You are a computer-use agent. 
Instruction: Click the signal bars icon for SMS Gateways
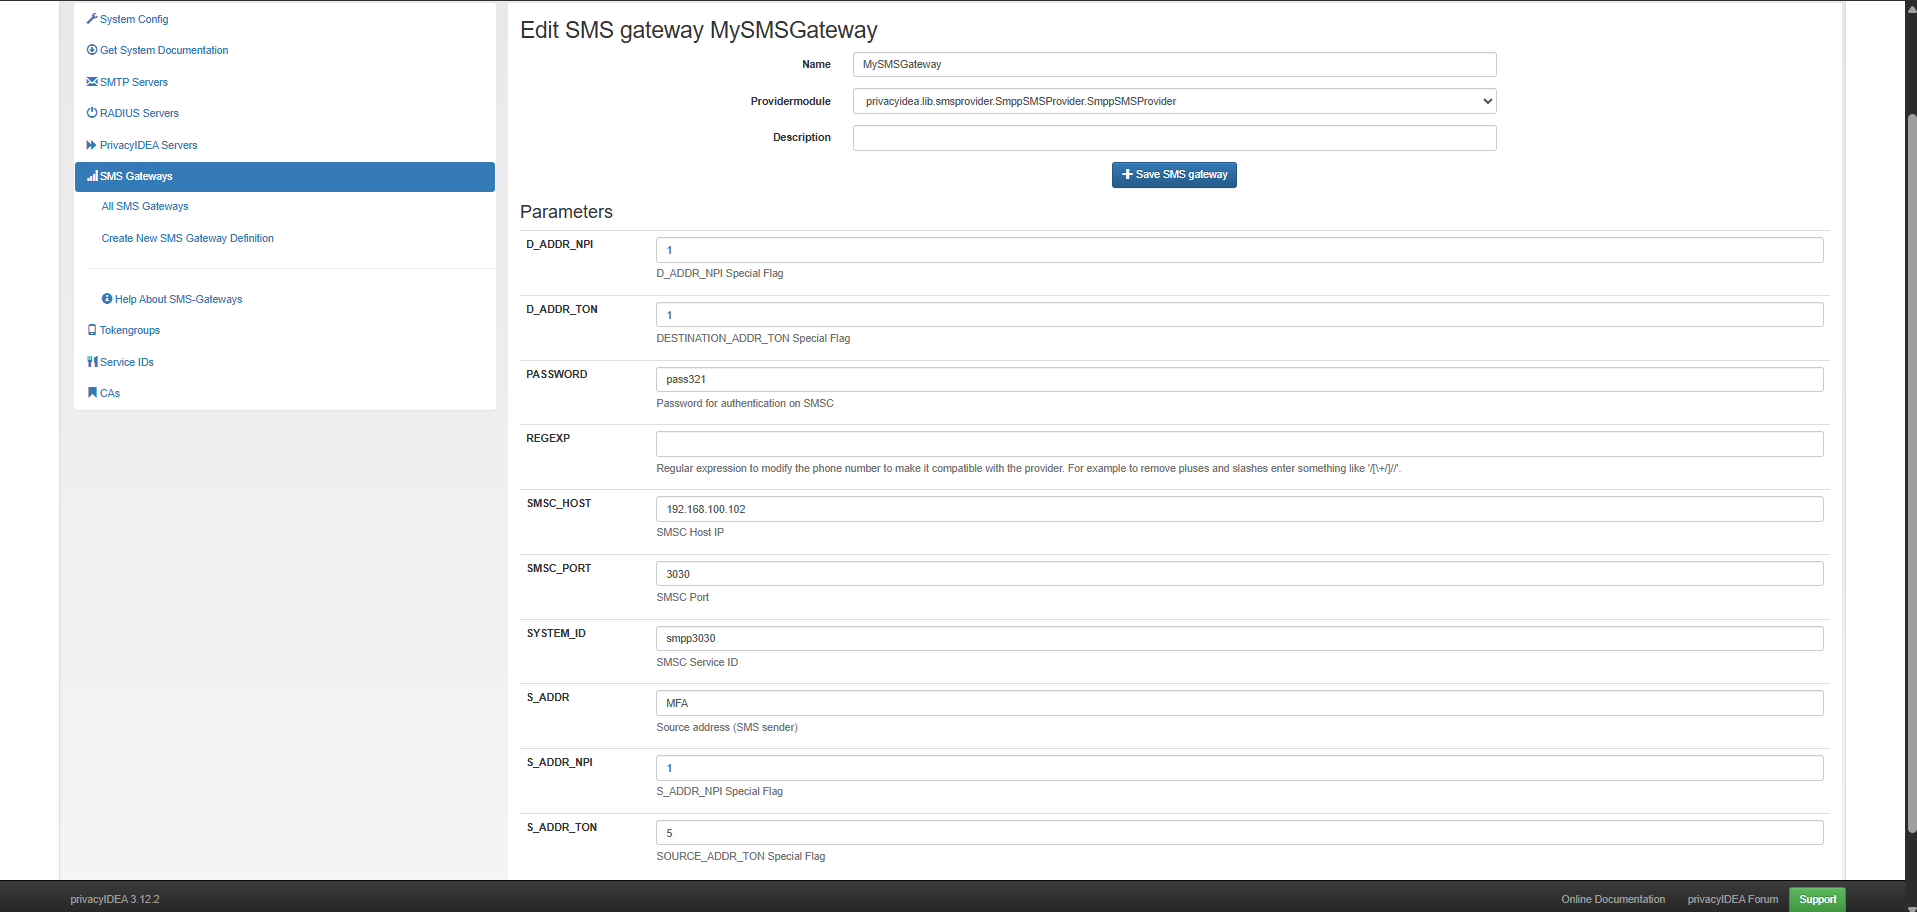pos(92,176)
